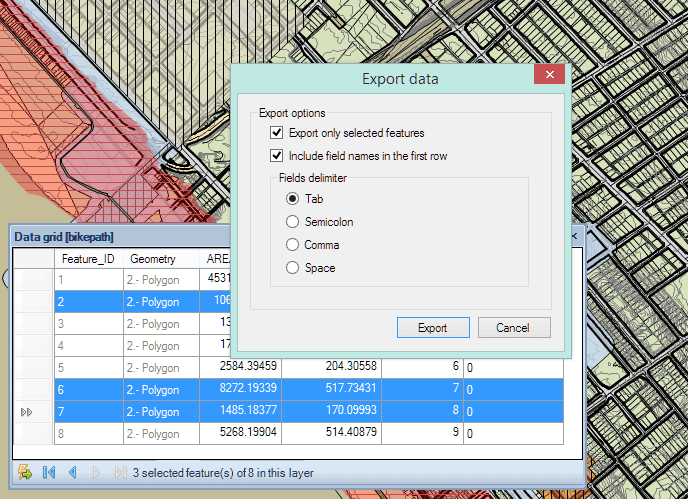
Task: Close the Export data dialog
Action: pyautogui.click(x=546, y=77)
